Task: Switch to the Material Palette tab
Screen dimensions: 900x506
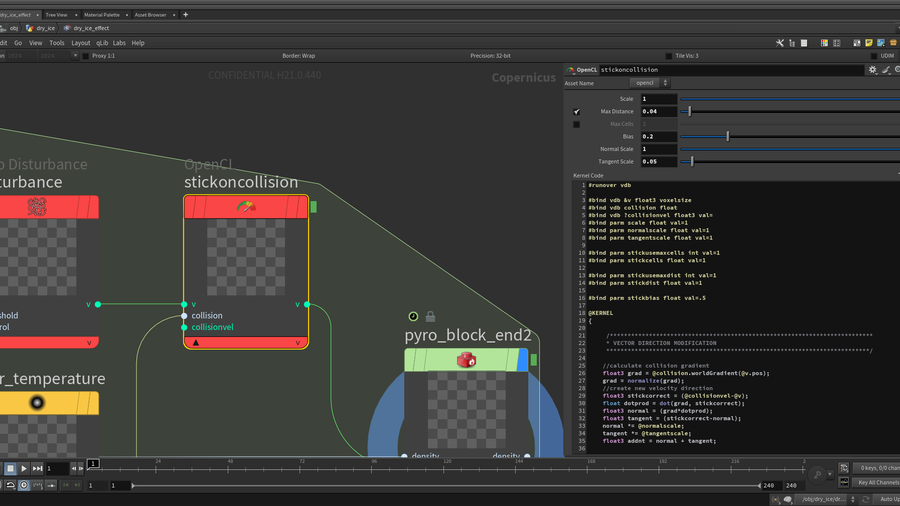Action: tap(101, 15)
